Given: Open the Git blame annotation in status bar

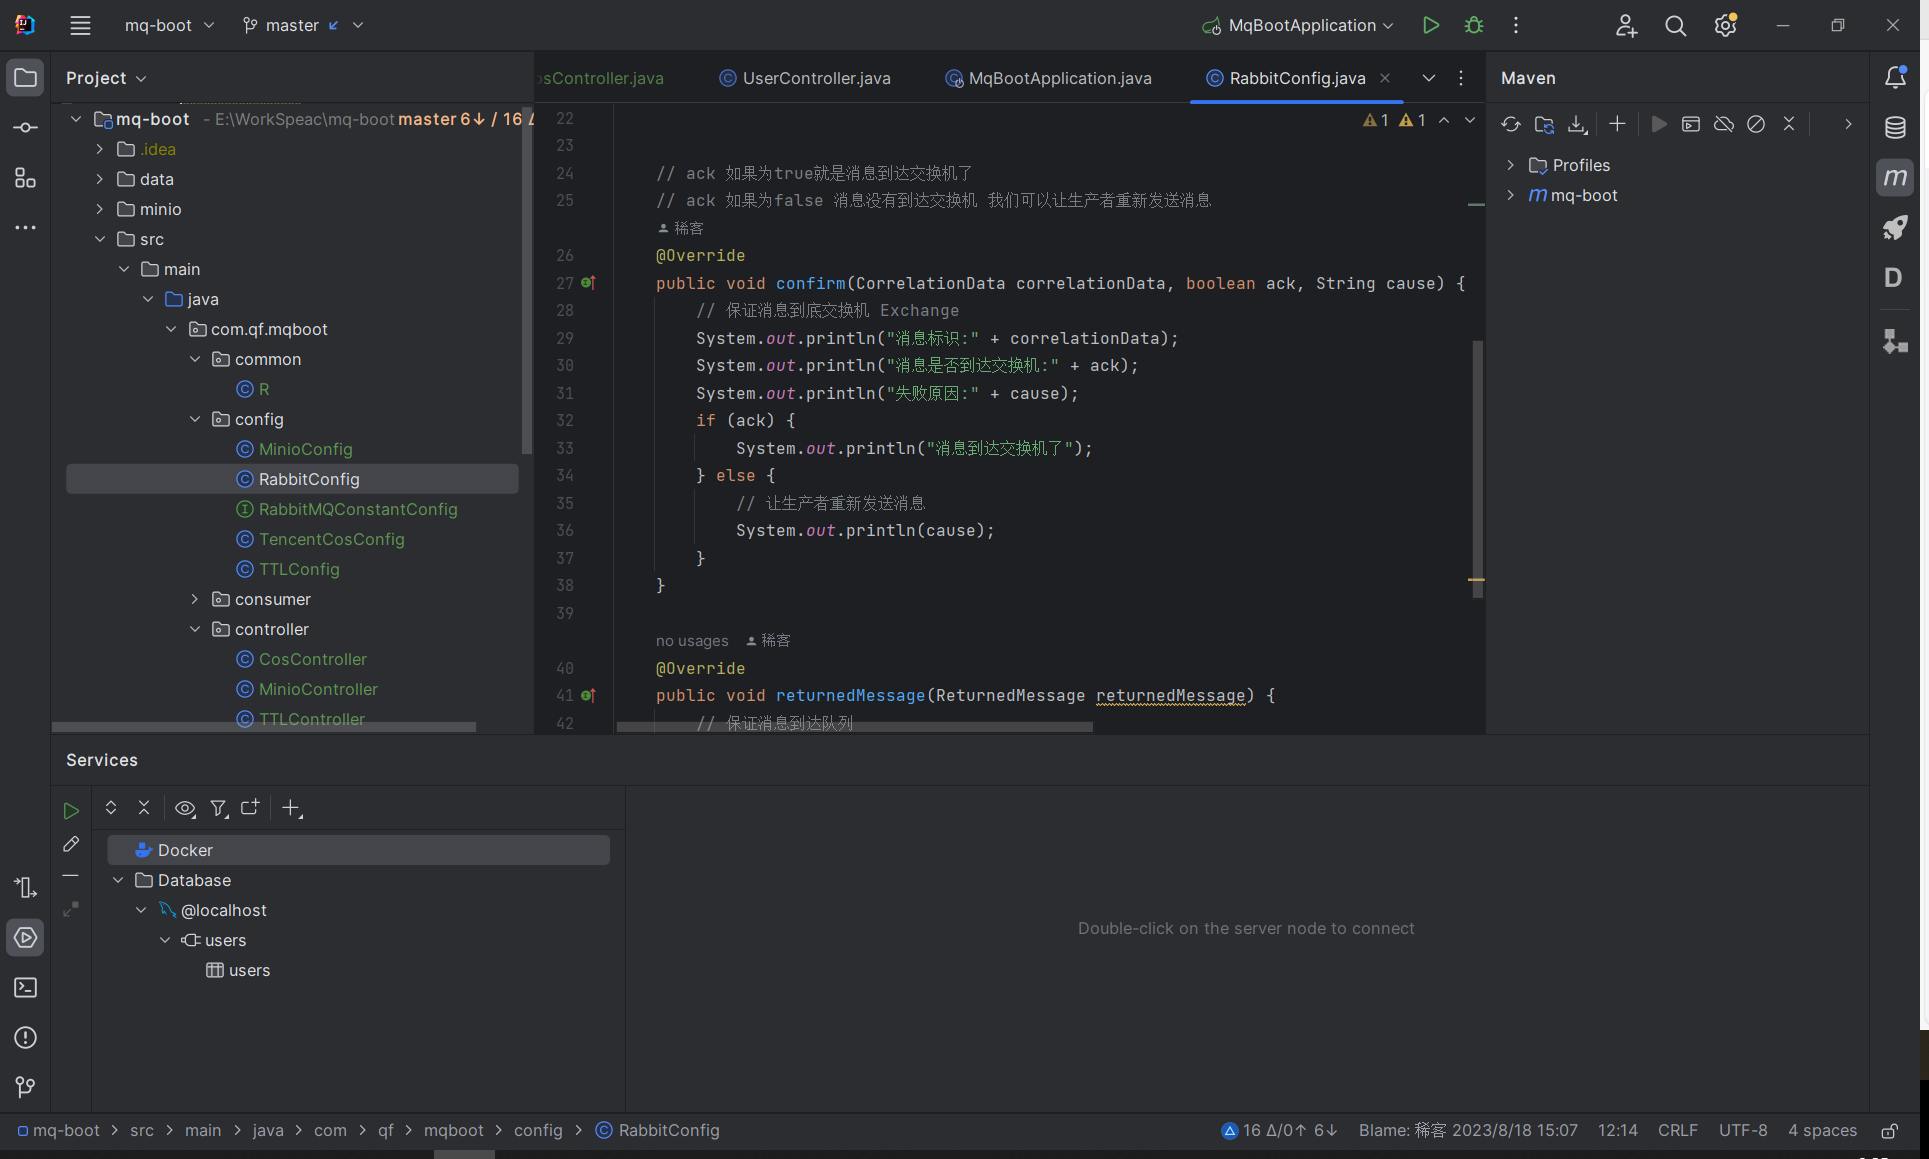Looking at the screenshot, I should coord(1468,1131).
